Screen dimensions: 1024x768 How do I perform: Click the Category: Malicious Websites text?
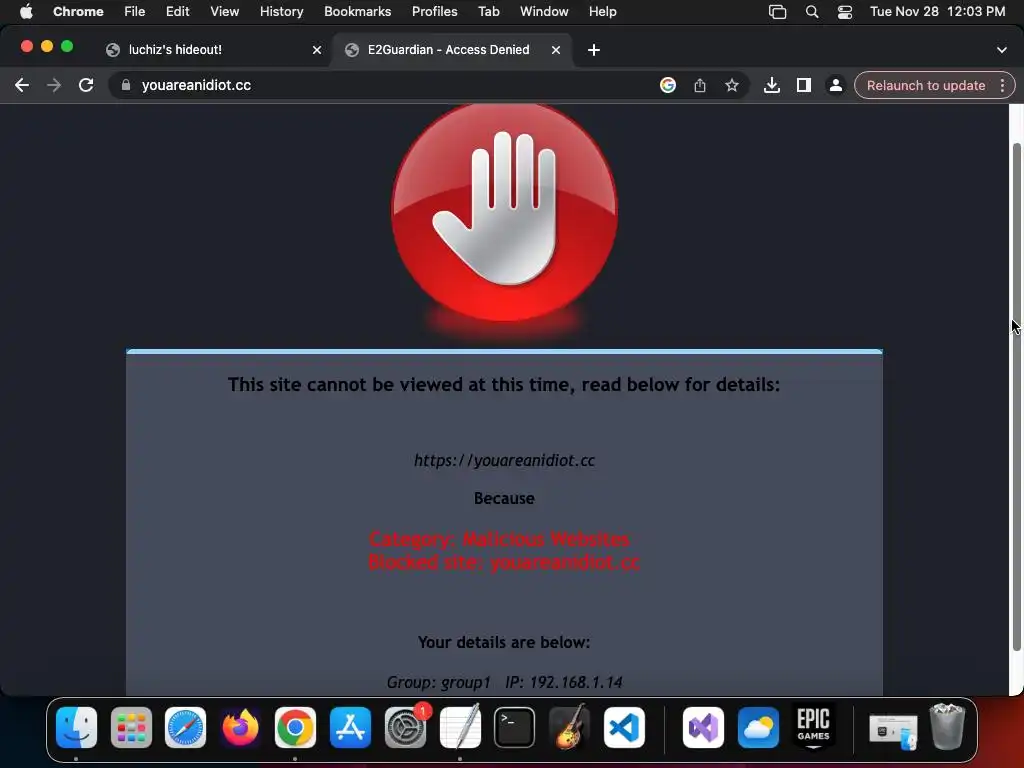500,539
